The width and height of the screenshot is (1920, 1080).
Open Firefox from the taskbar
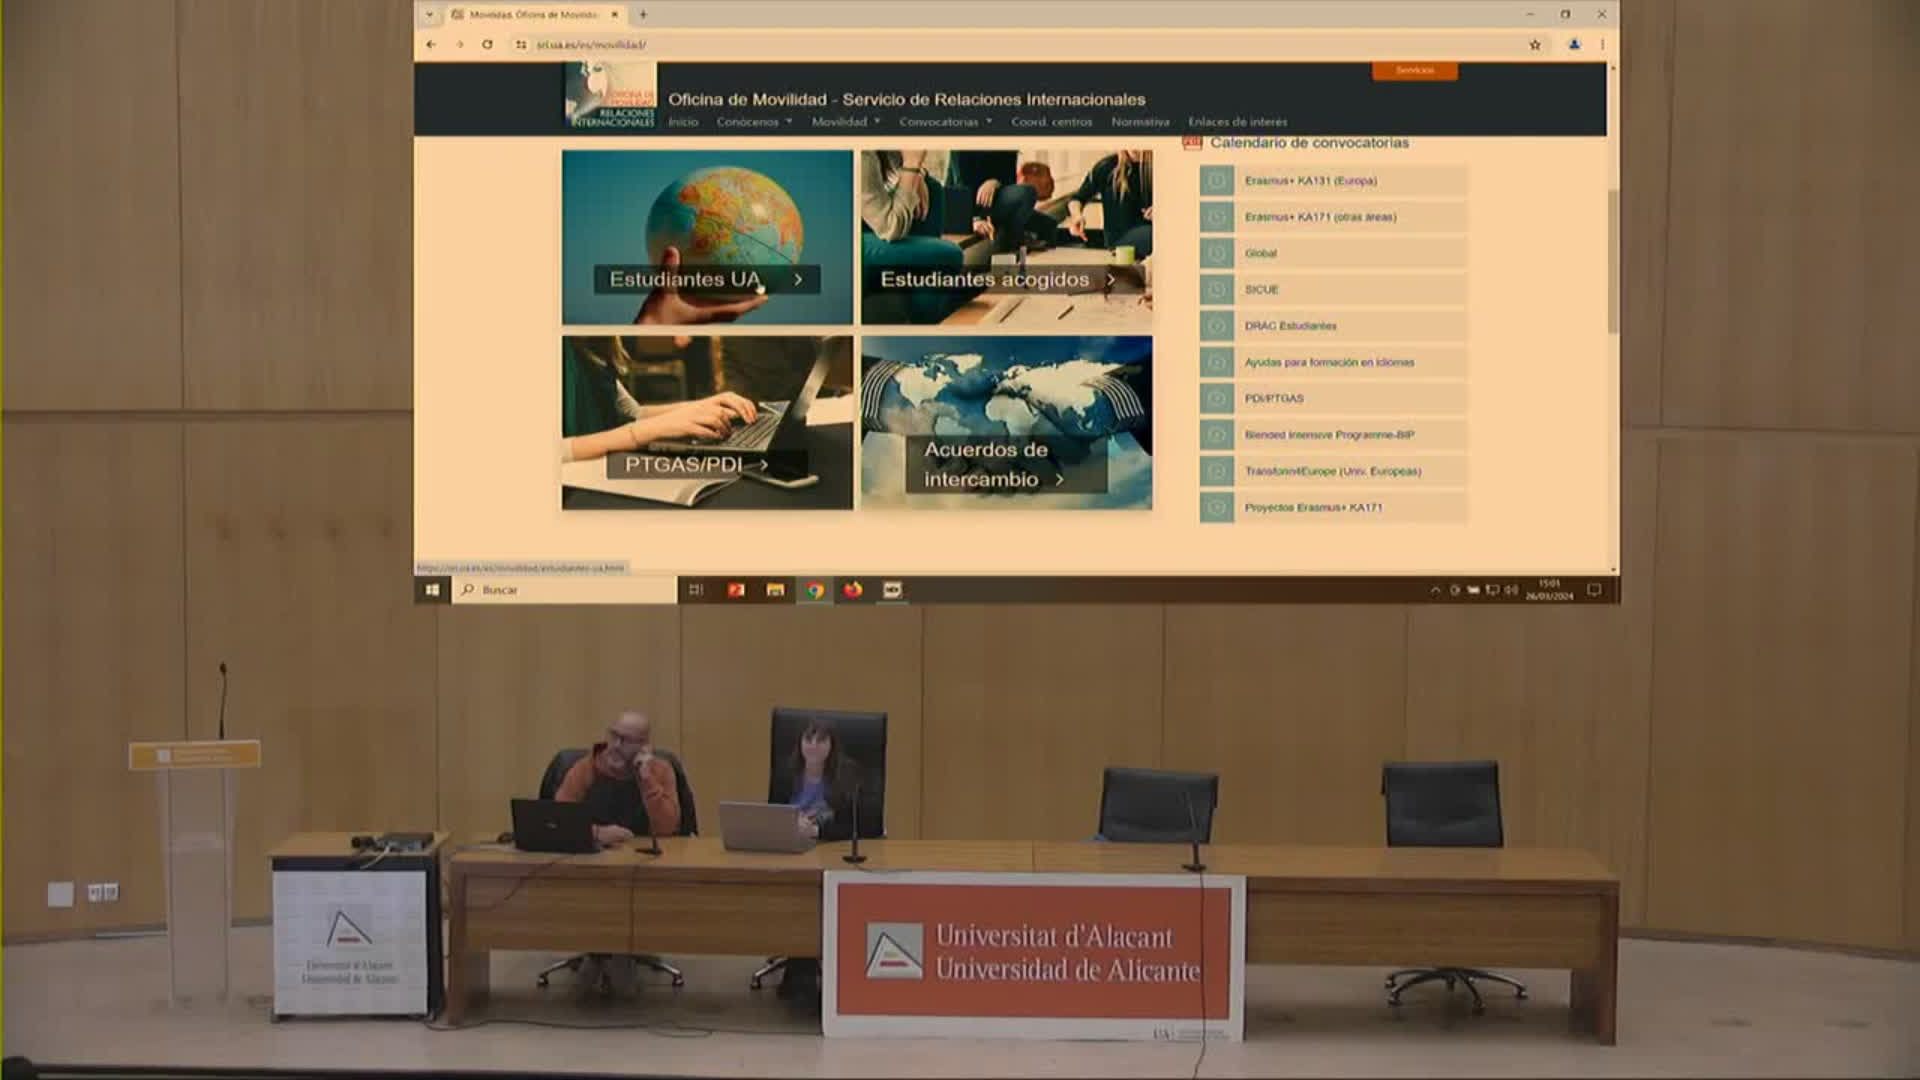click(x=853, y=590)
